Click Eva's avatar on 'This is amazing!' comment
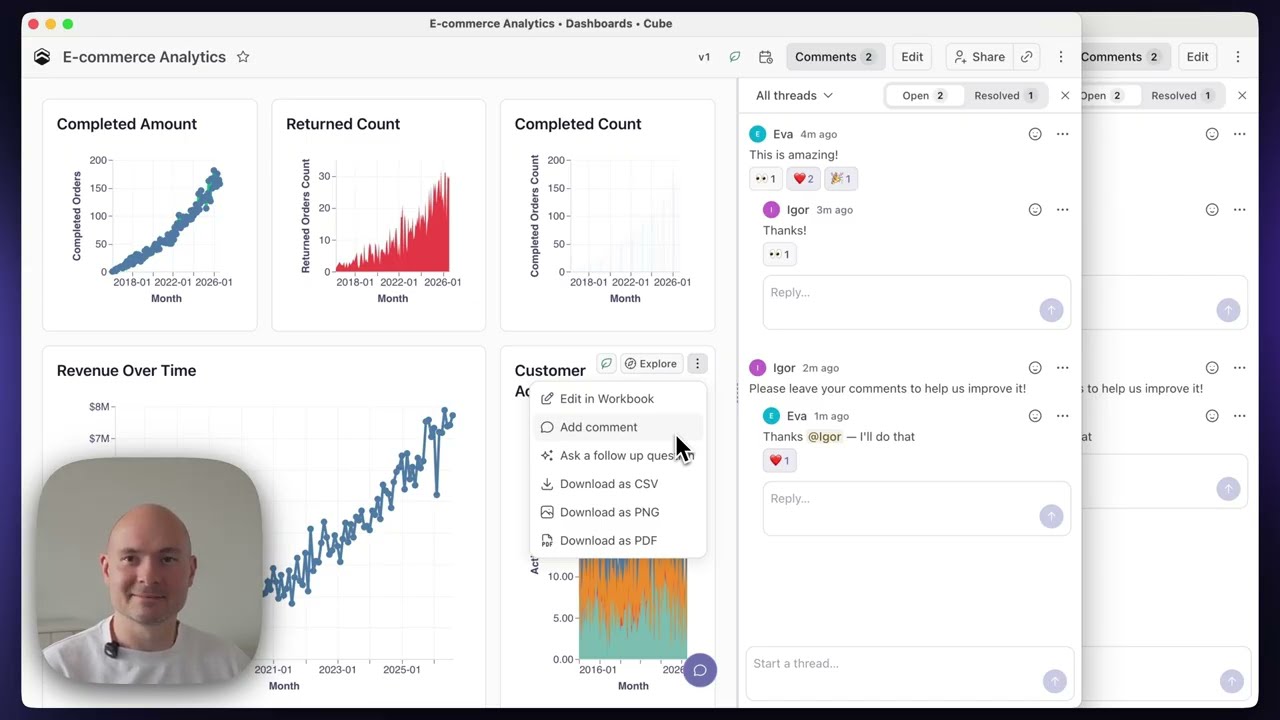Screen dimensions: 1280x720 pos(757,134)
